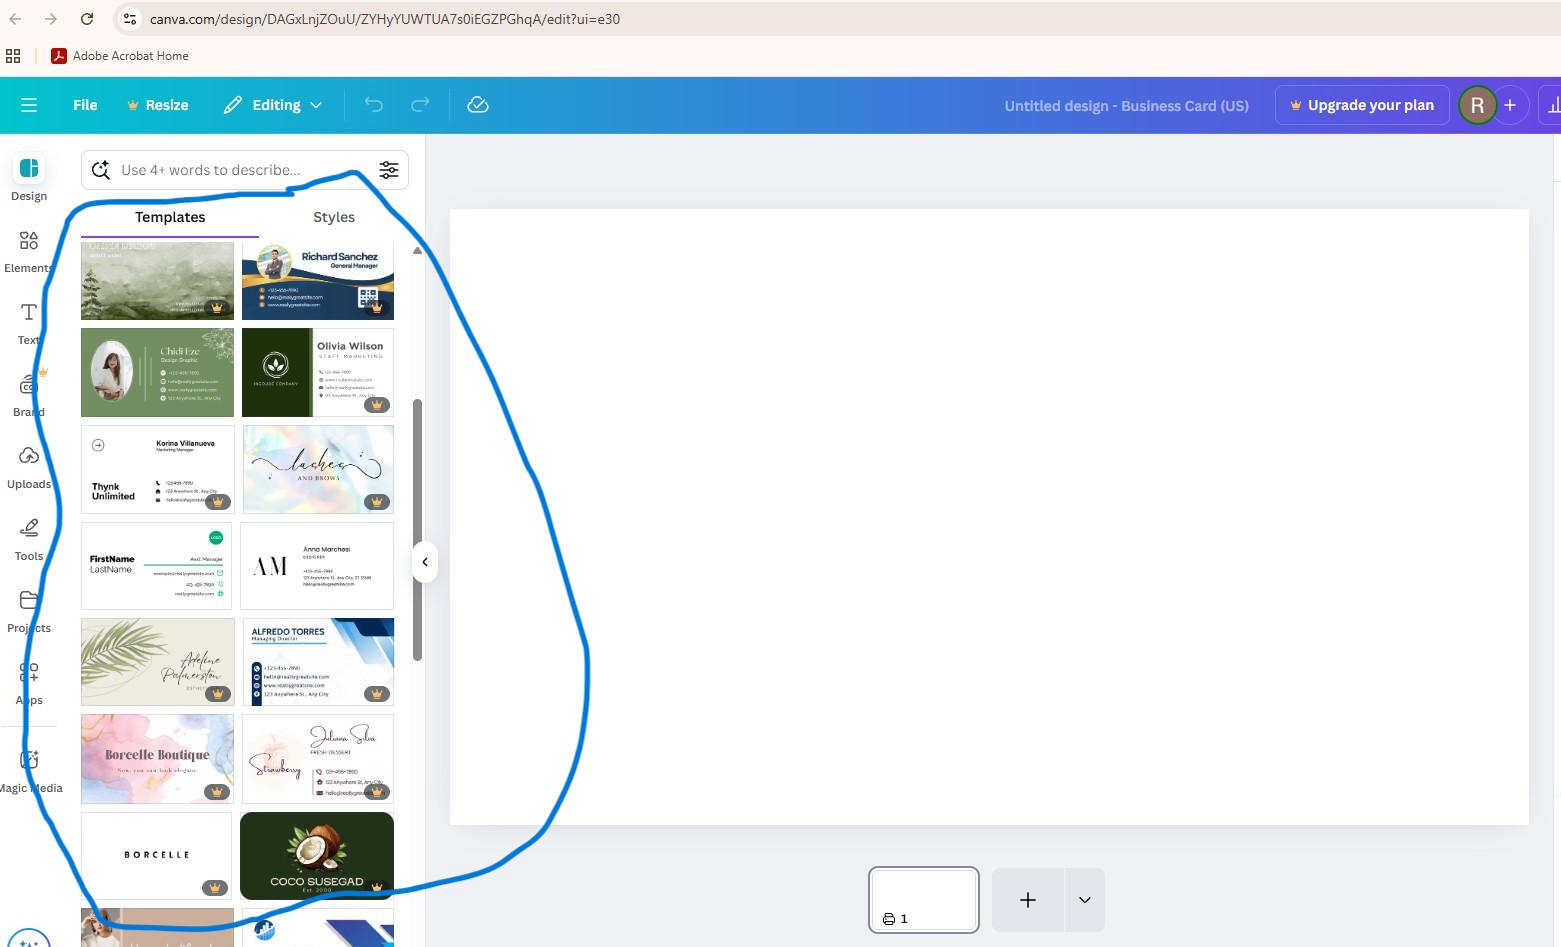Open the analytics bar chart icon
This screenshot has height=947, width=1561.
1553,105
